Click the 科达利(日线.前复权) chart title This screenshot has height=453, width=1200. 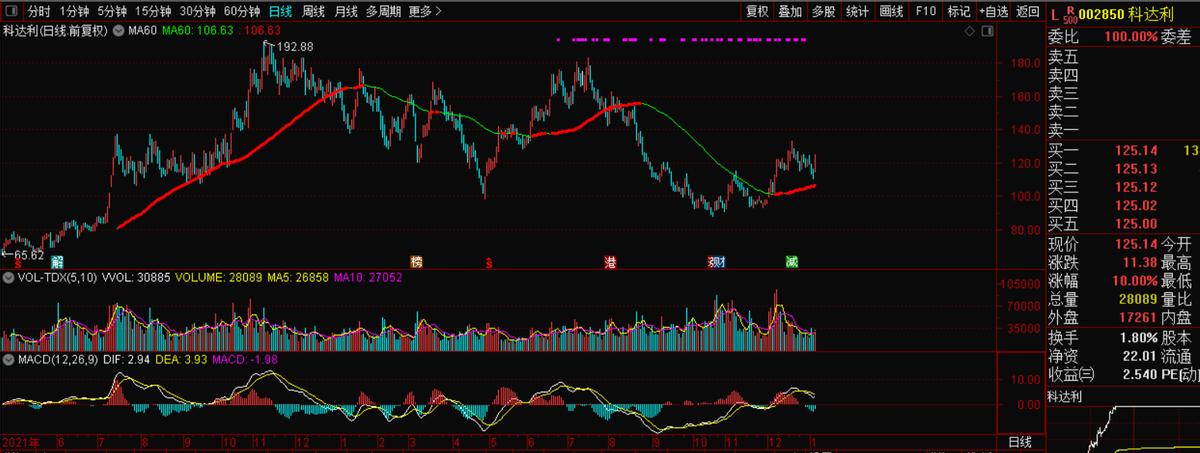pyautogui.click(x=57, y=31)
